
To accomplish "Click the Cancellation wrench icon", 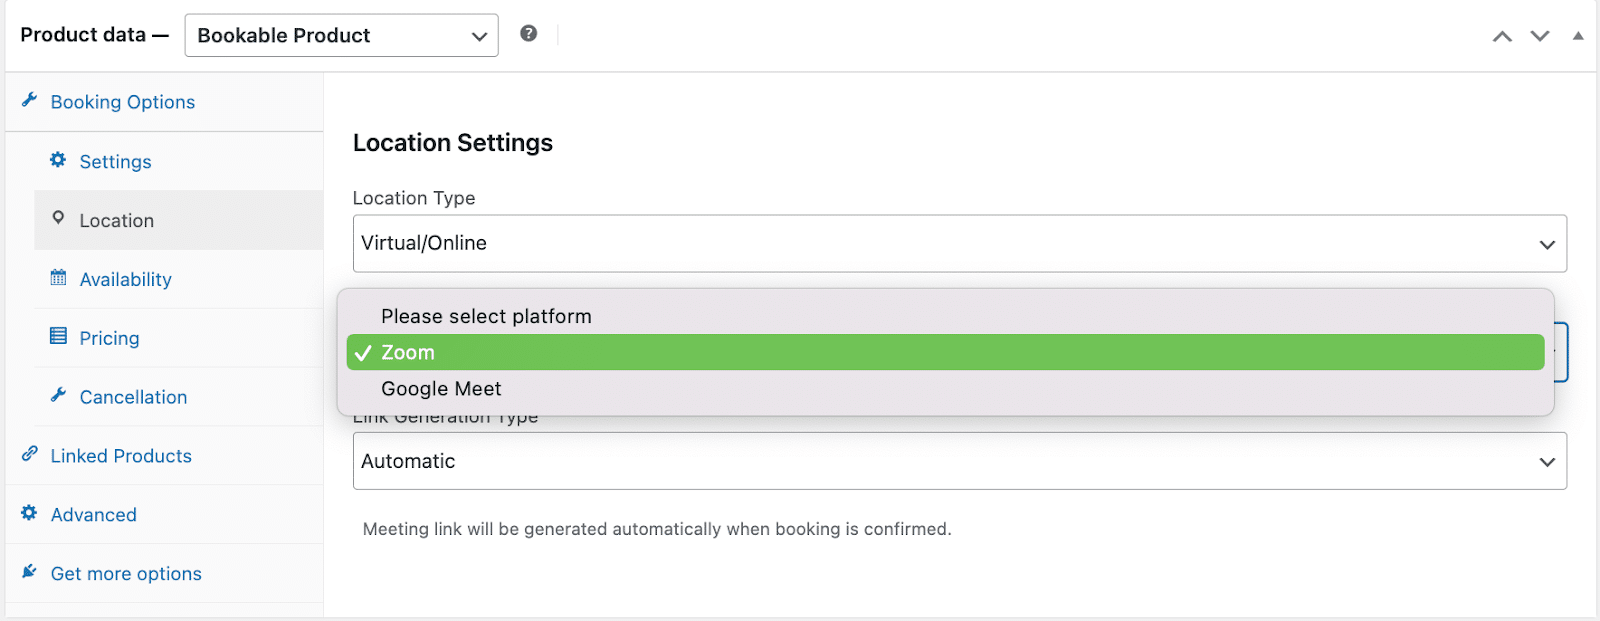I will pos(58,395).
